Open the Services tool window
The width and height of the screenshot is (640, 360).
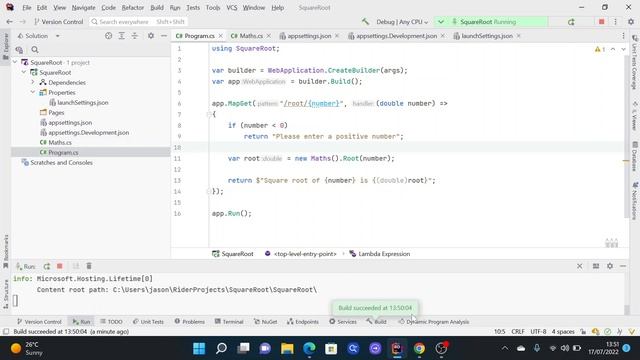(x=343, y=322)
